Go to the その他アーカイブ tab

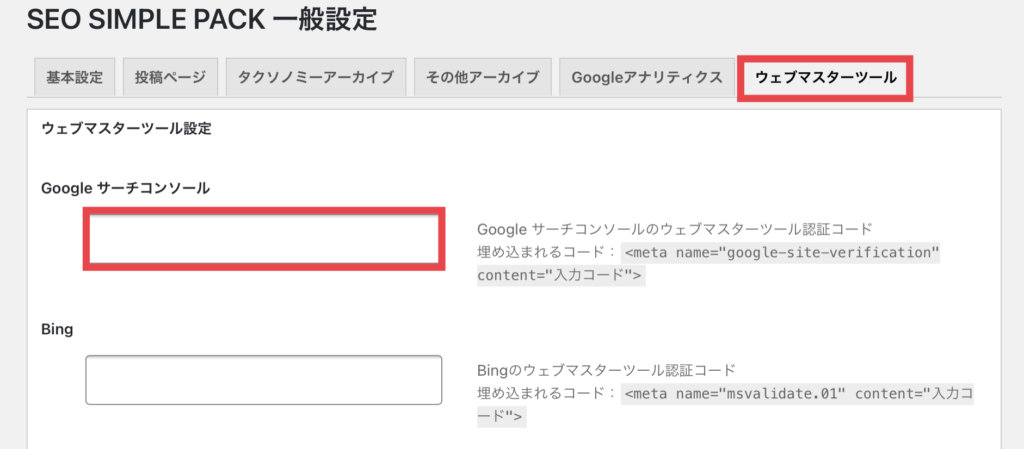pos(483,78)
